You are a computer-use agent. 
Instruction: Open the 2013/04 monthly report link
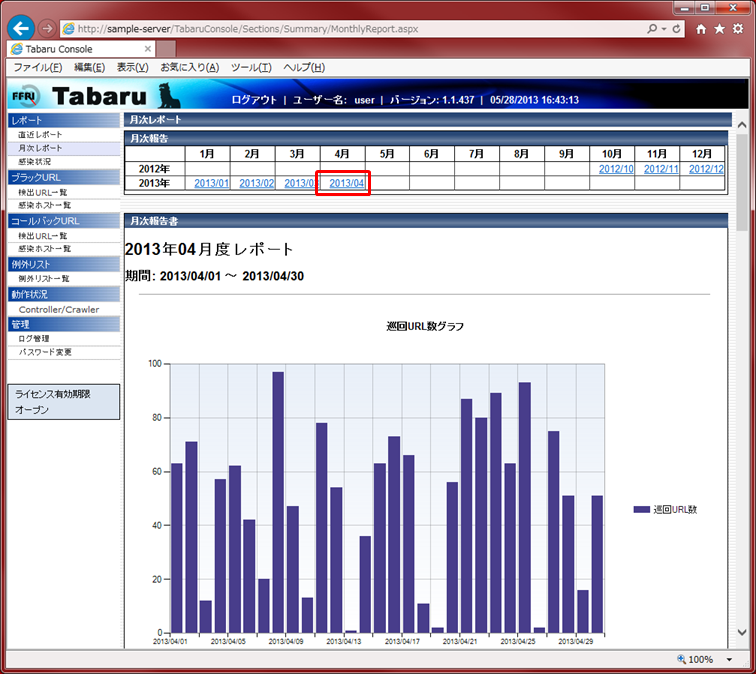coord(347,183)
